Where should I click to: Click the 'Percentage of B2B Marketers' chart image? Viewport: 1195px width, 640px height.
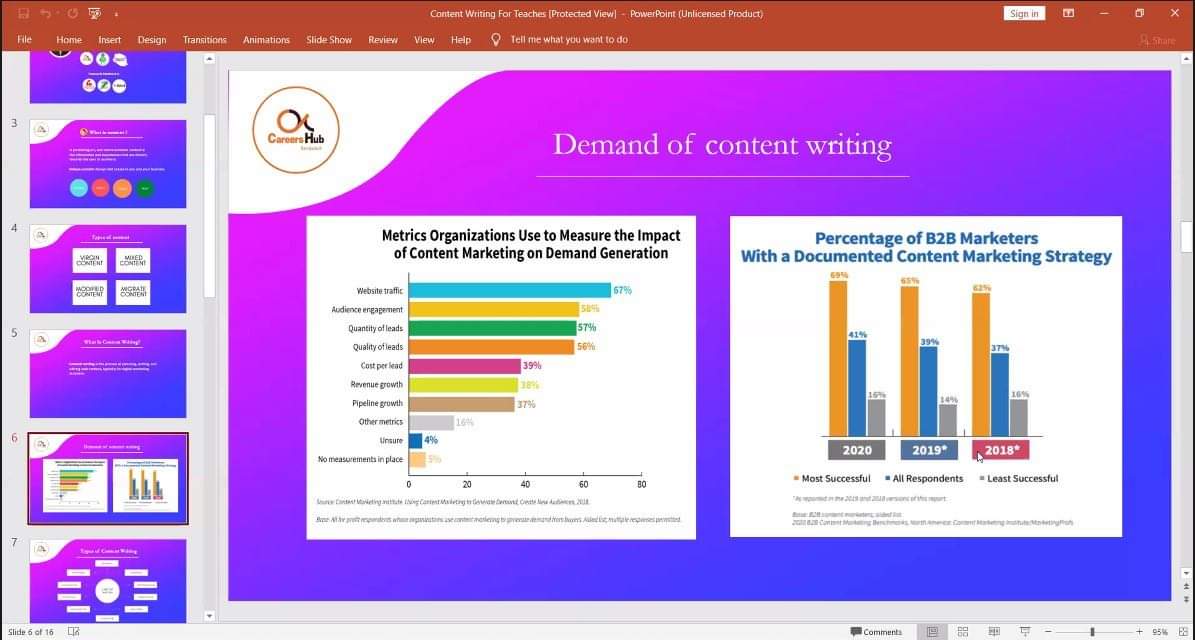[x=926, y=376]
